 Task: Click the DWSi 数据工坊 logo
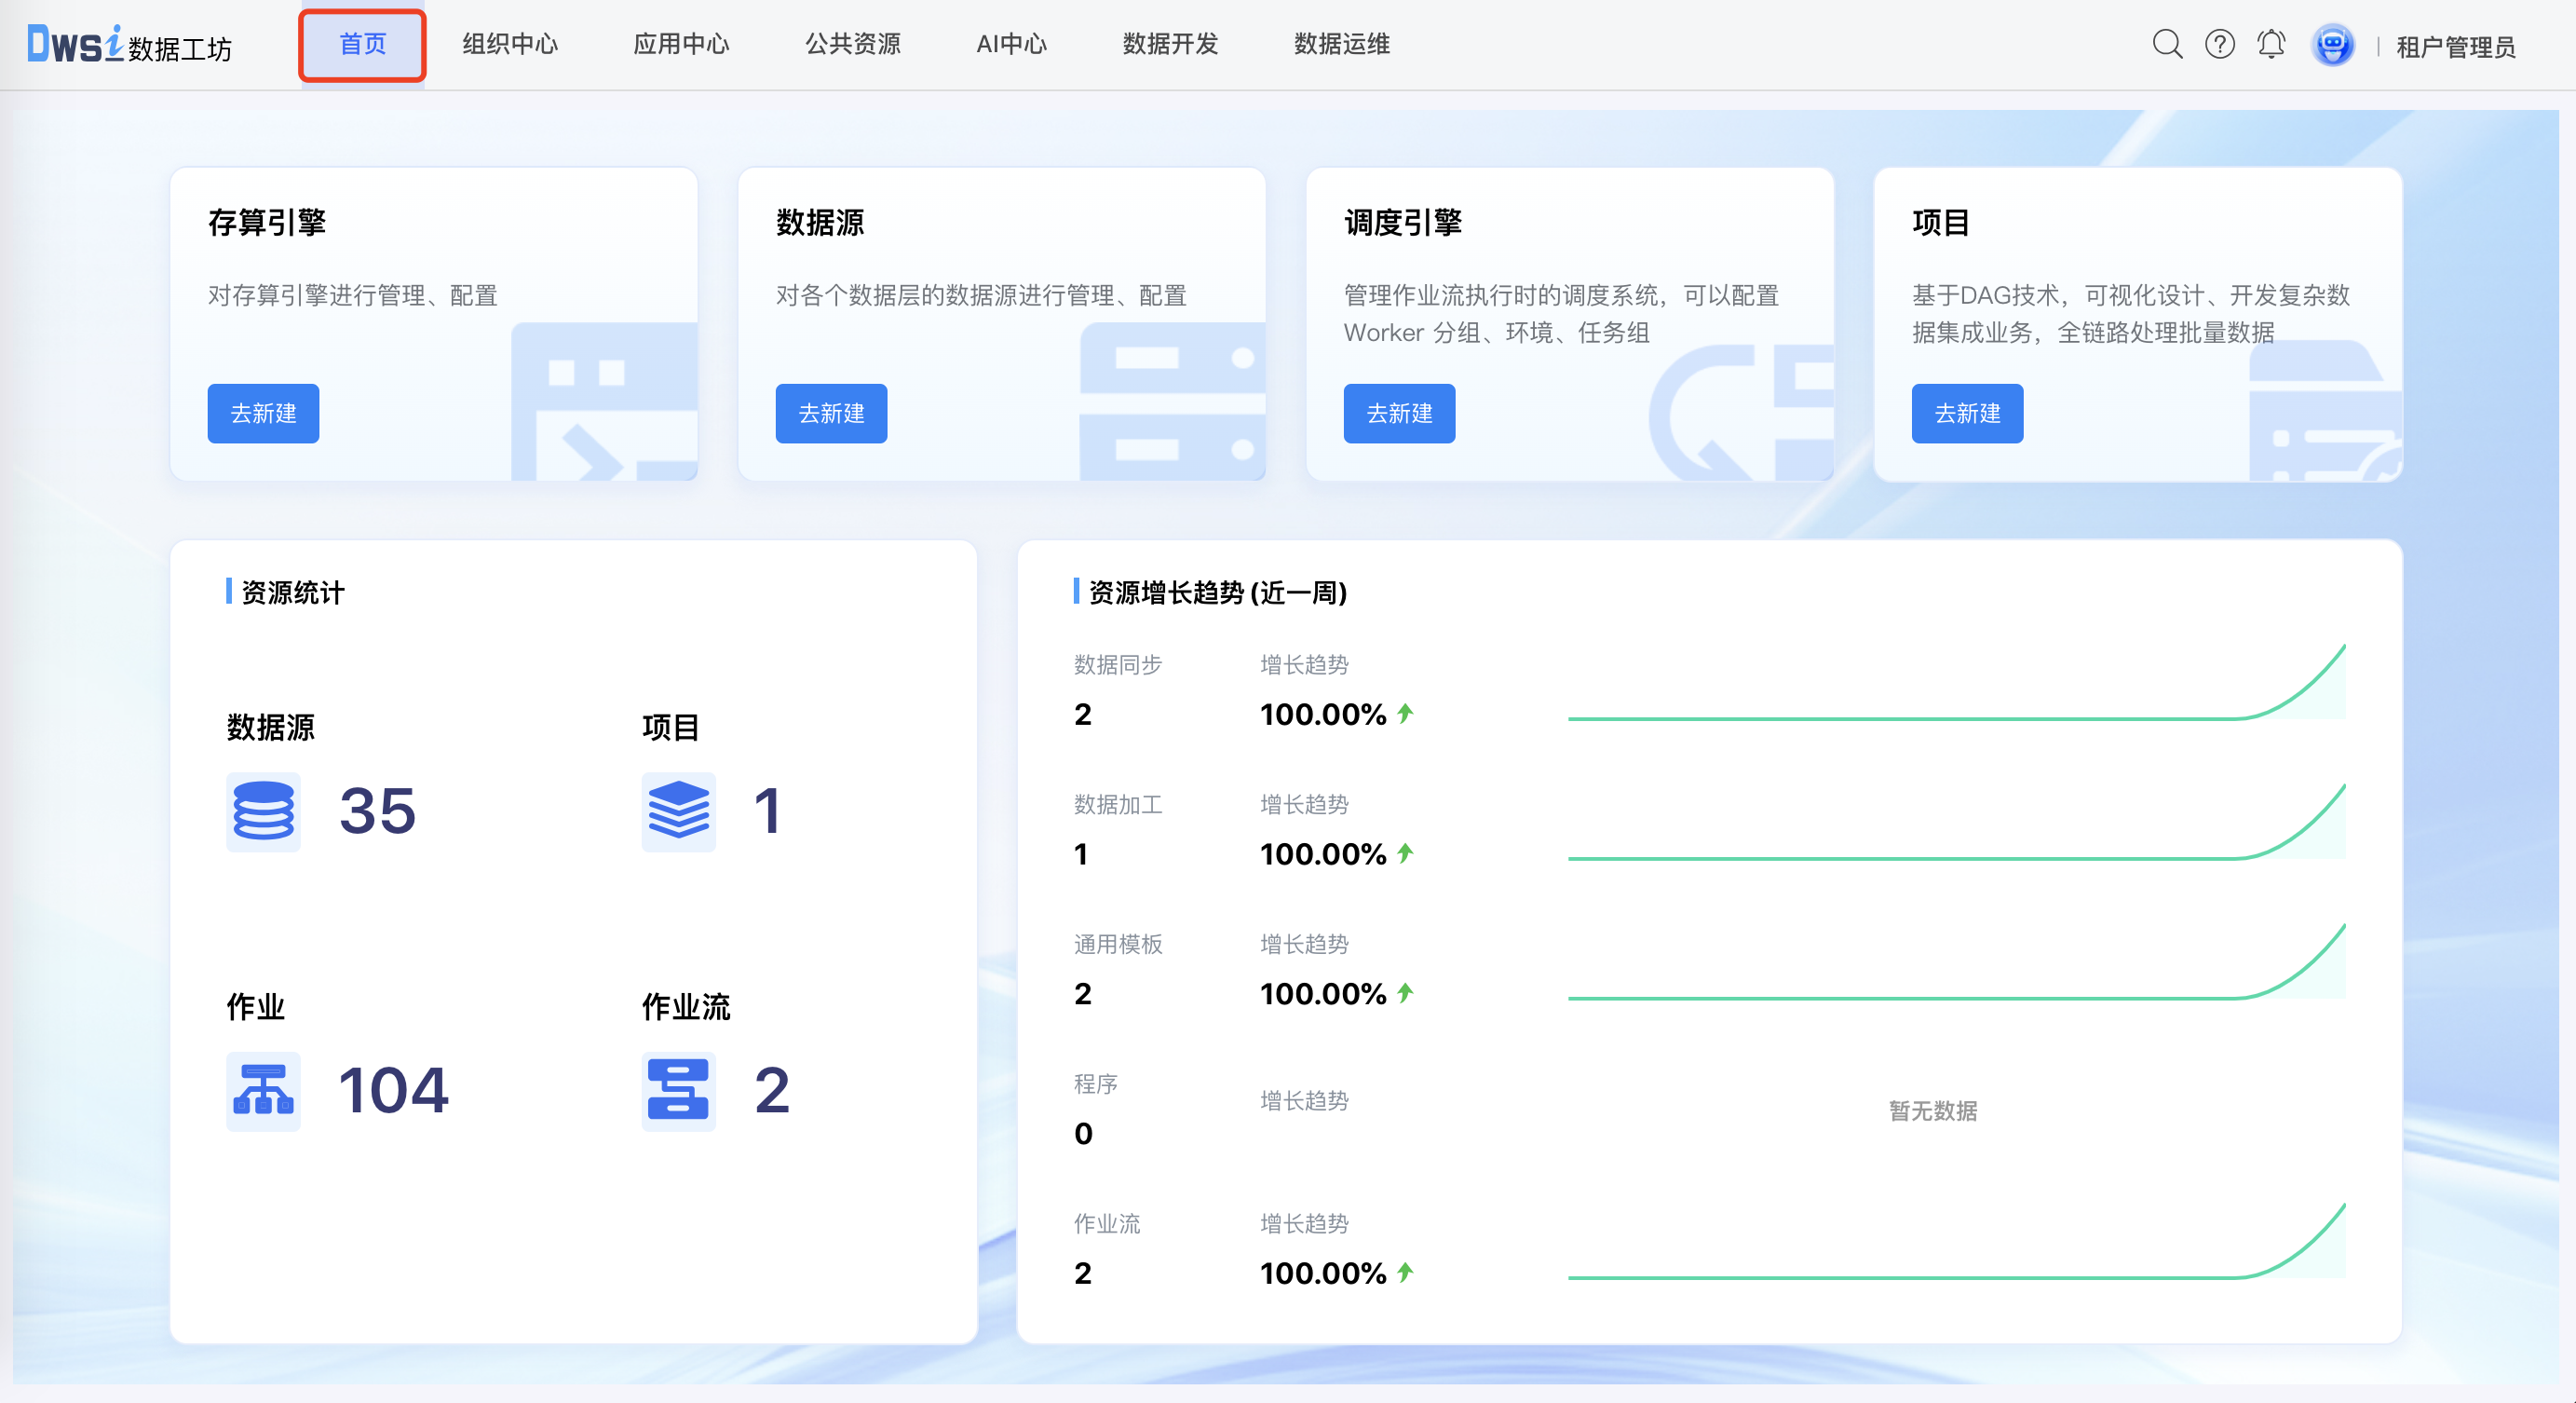tap(130, 44)
